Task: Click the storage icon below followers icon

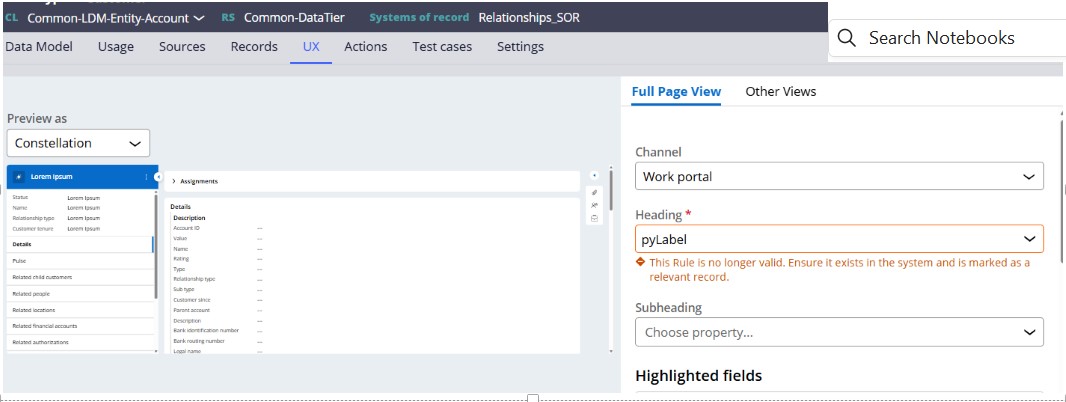Action: pos(595,218)
